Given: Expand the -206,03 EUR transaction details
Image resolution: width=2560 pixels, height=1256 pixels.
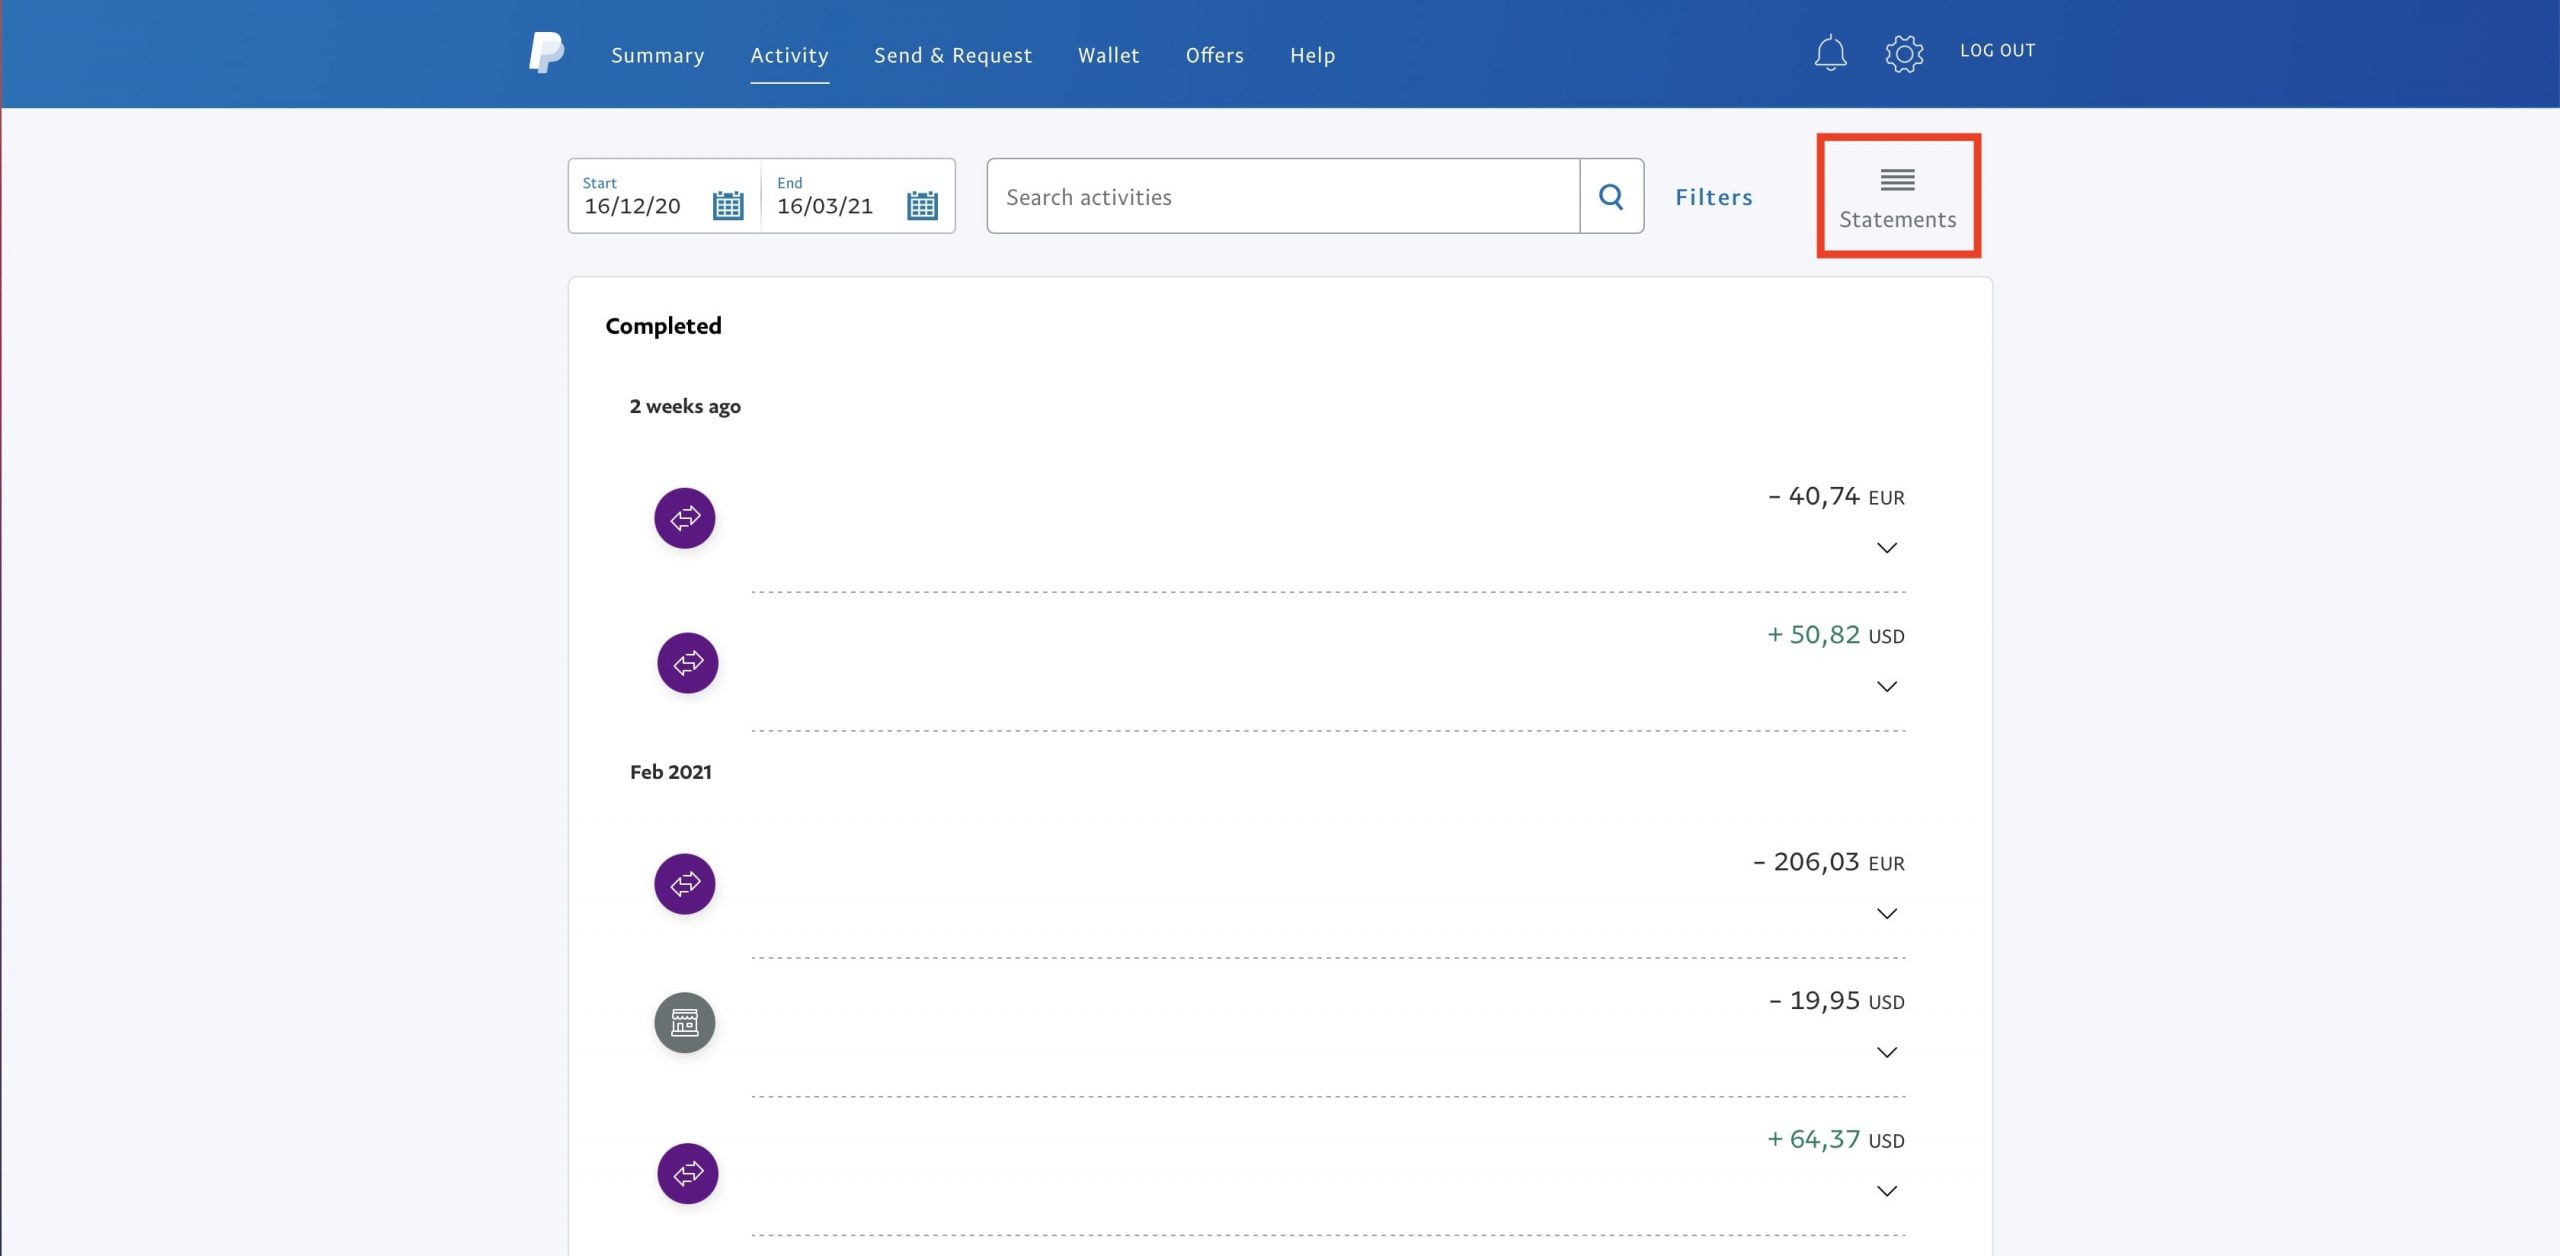Looking at the screenshot, I should click(x=1886, y=914).
